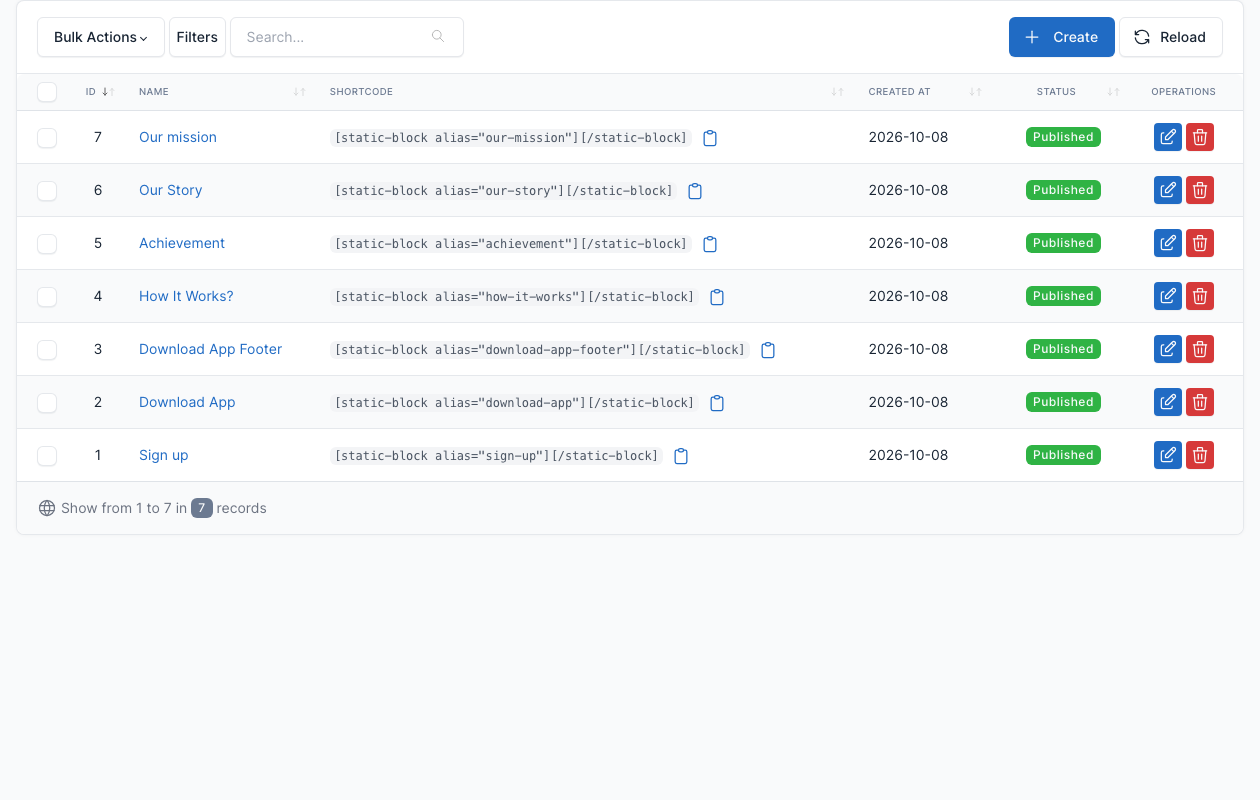Delete the How It Works? row
This screenshot has height=800, width=1260.
coord(1200,296)
